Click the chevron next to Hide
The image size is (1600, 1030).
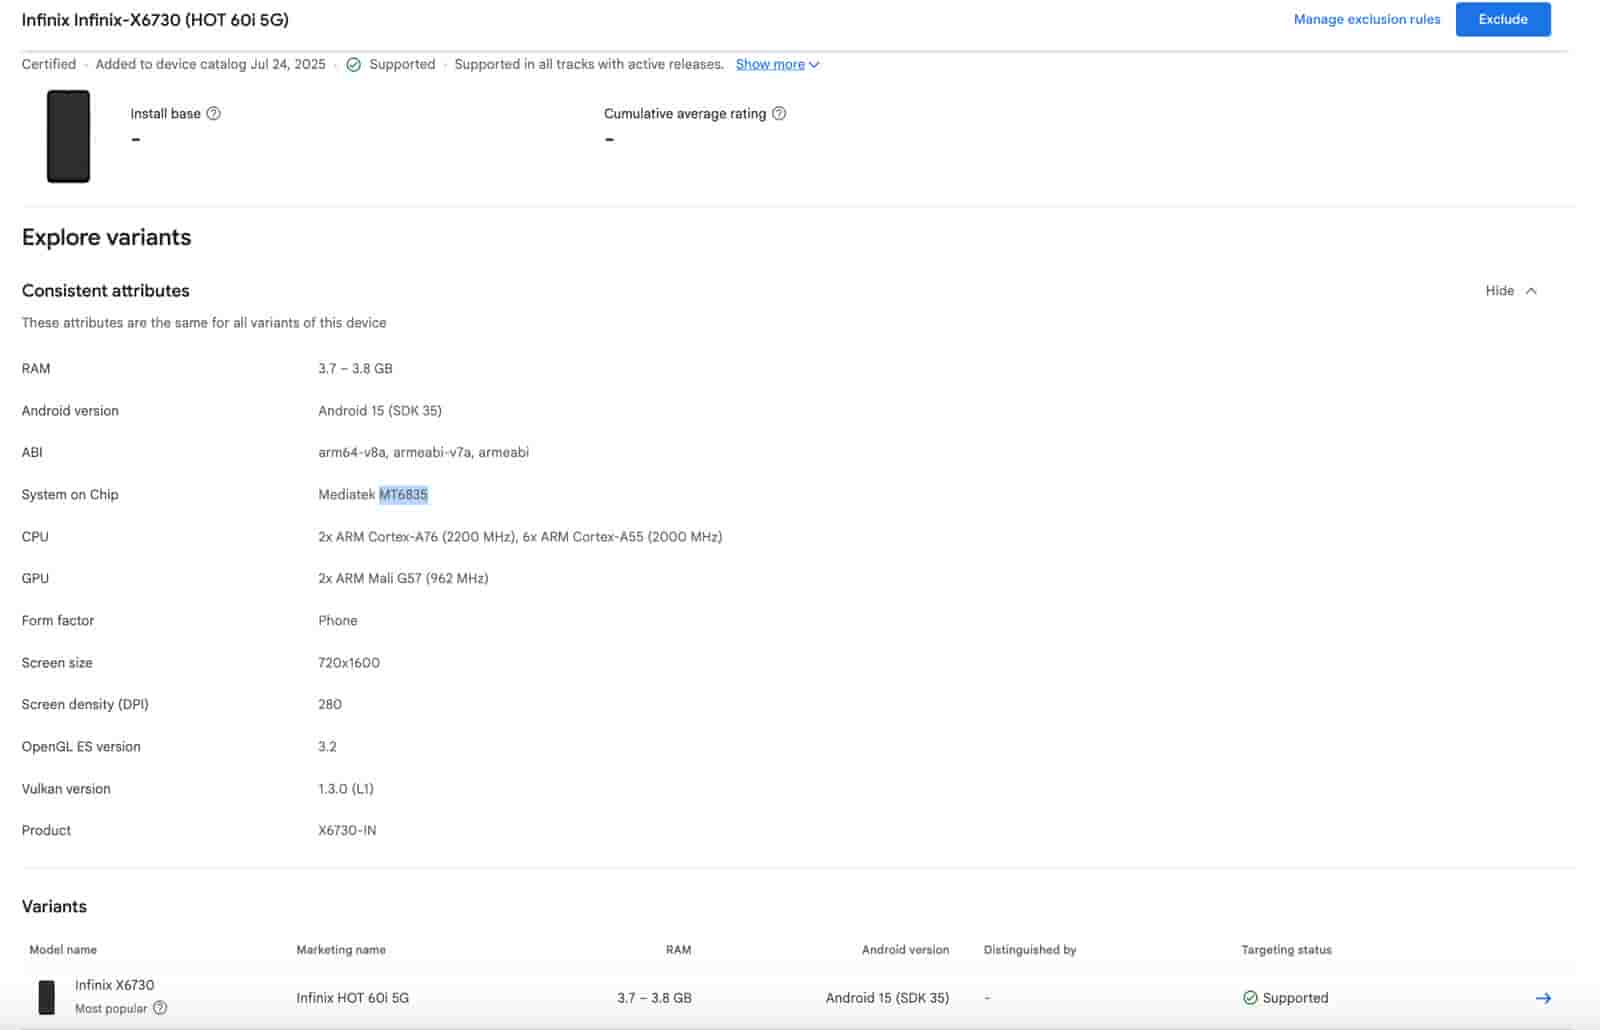(x=1531, y=291)
